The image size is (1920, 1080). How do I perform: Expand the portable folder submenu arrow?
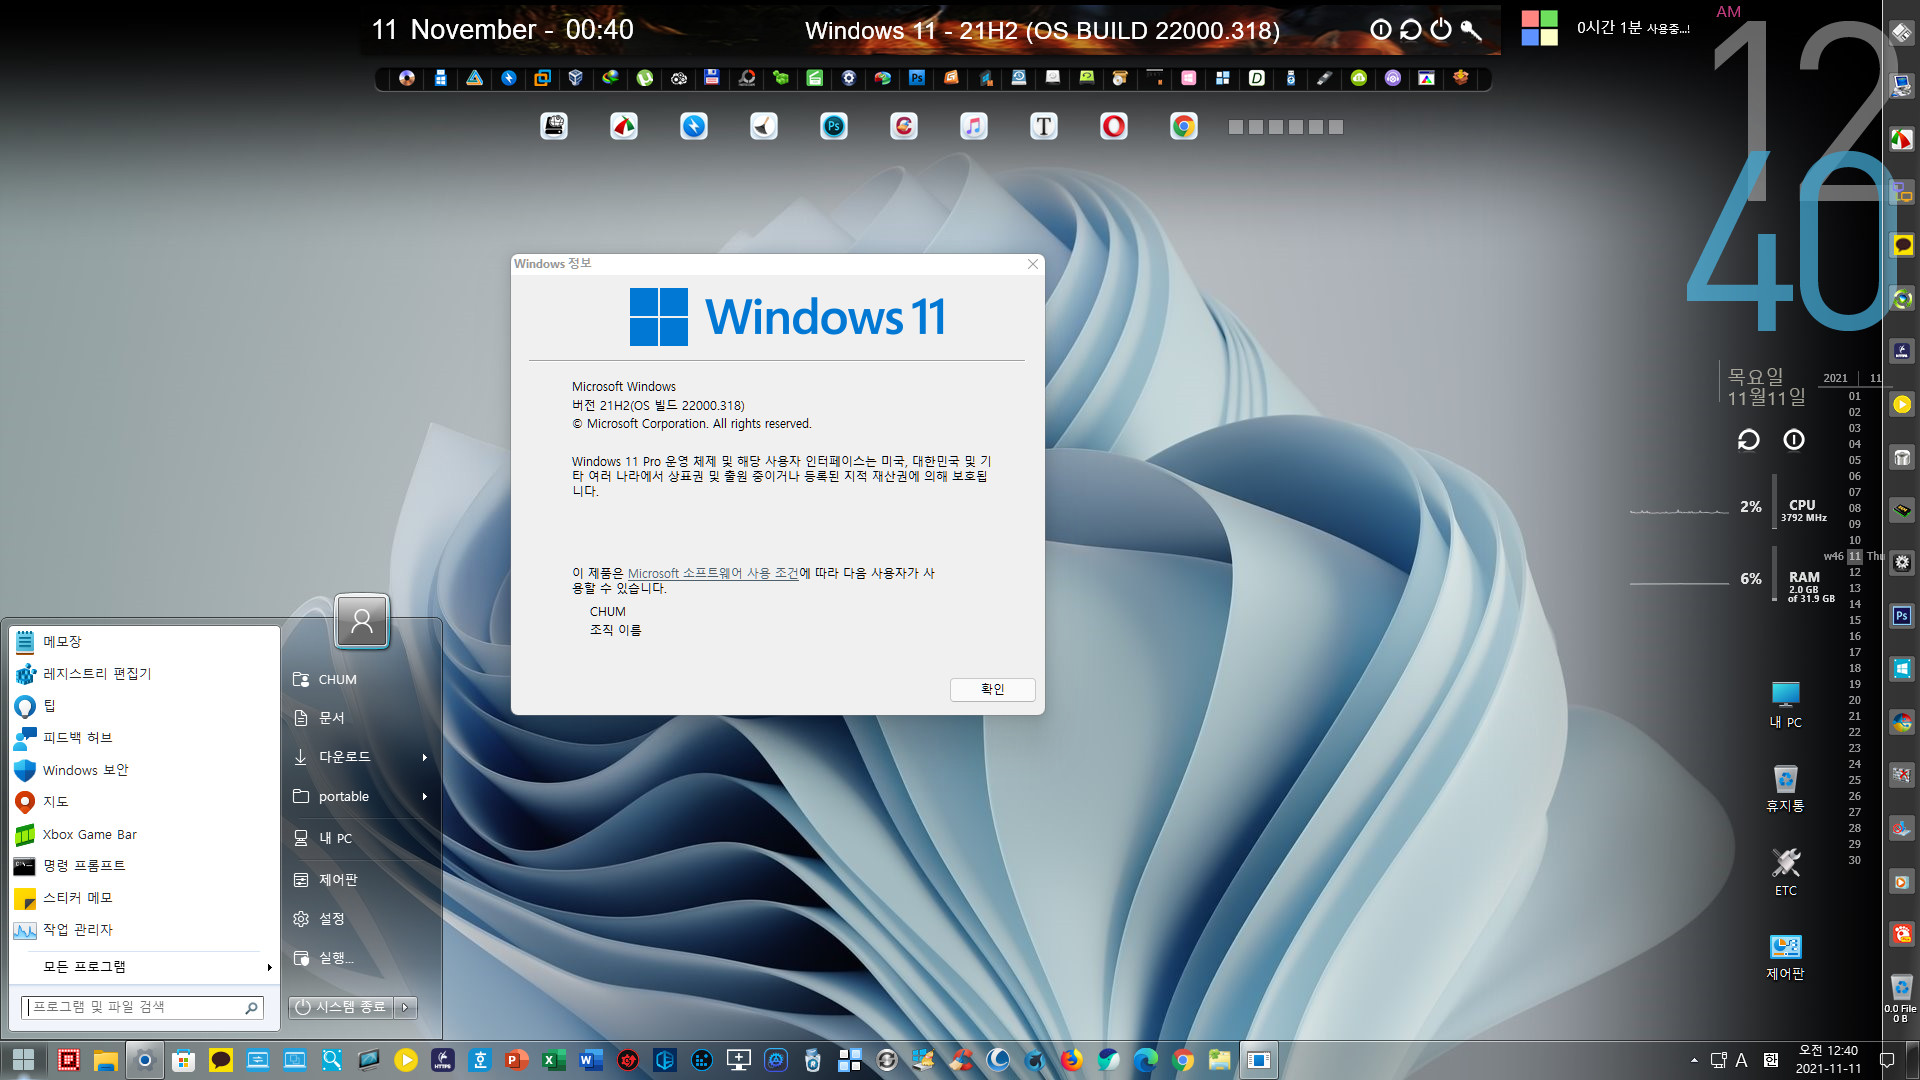tap(425, 797)
